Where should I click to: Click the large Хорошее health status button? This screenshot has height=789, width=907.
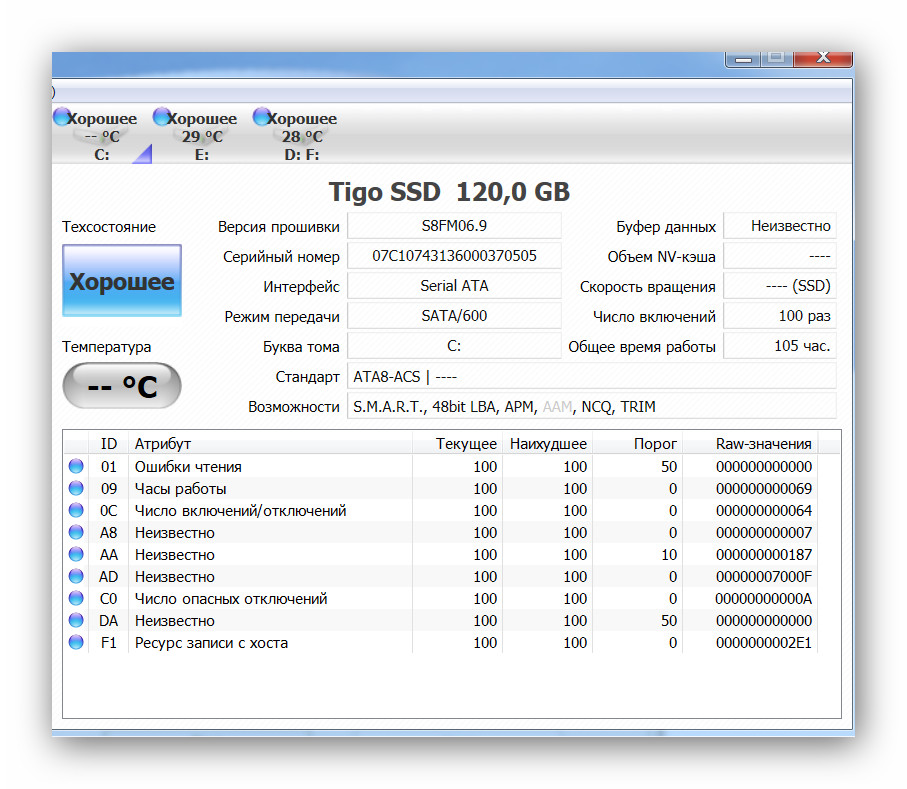(122, 281)
